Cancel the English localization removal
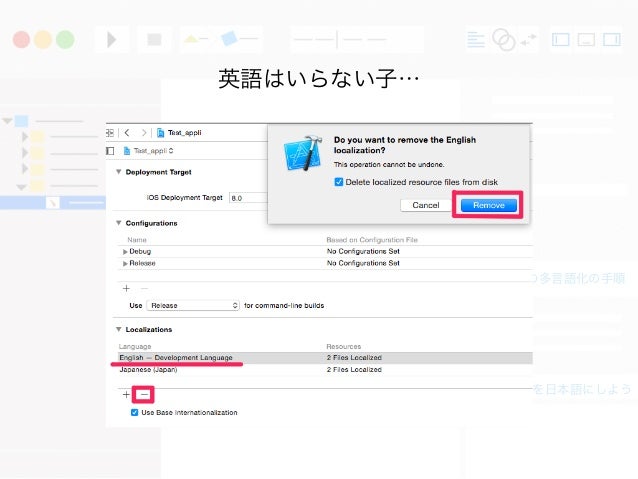The image size is (638, 479). click(x=426, y=205)
